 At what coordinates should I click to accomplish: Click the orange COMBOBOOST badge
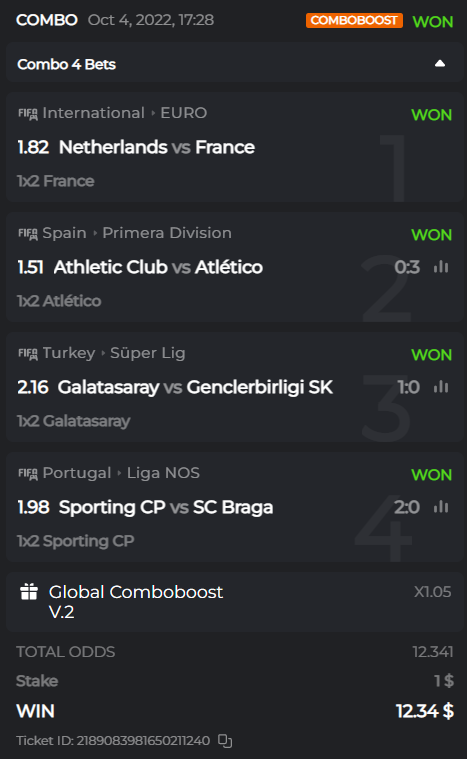coord(354,20)
